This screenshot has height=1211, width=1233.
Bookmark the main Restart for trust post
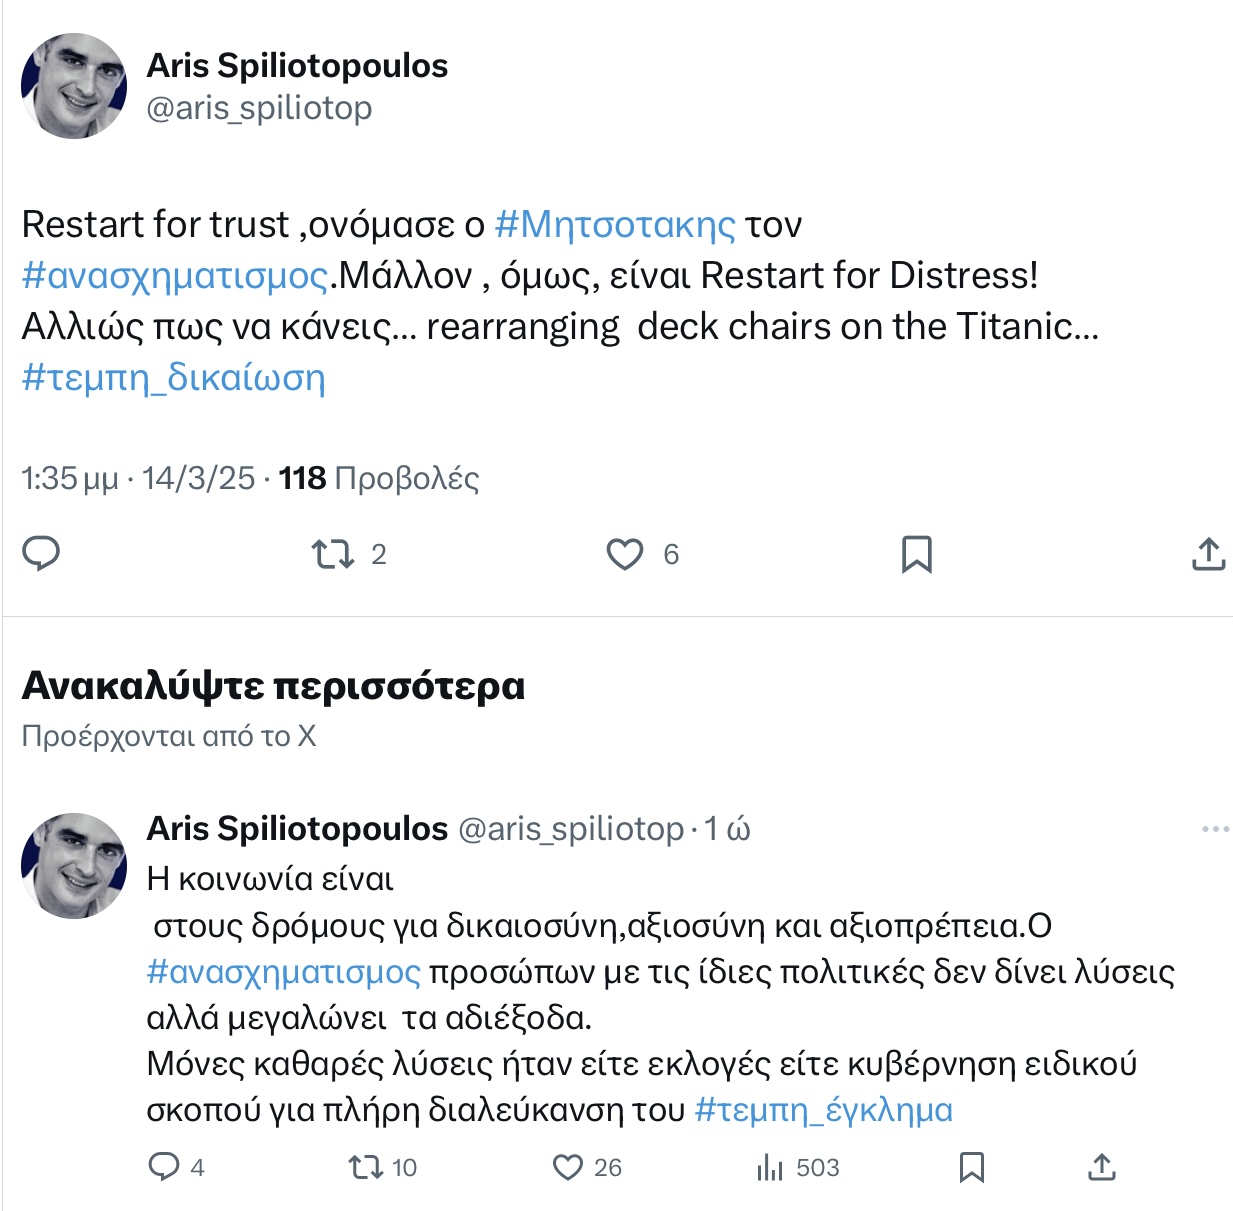pyautogui.click(x=916, y=554)
